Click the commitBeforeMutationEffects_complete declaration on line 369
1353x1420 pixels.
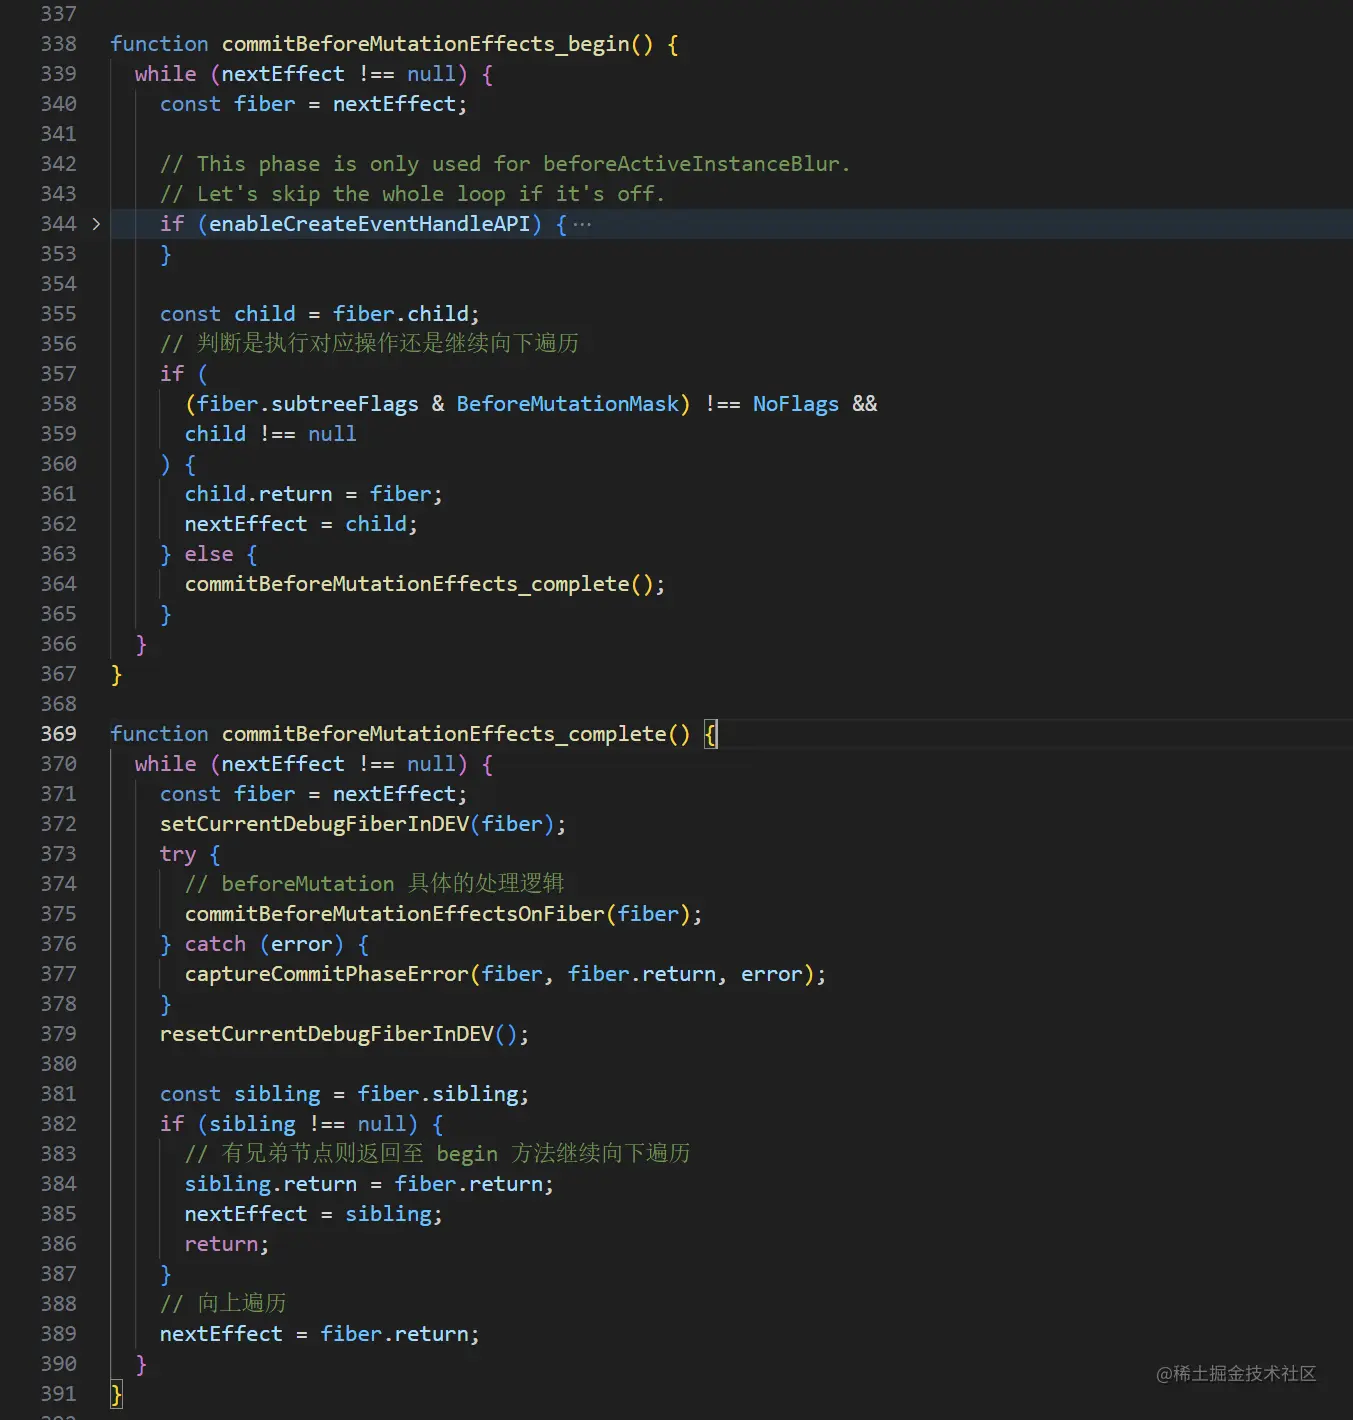(444, 734)
